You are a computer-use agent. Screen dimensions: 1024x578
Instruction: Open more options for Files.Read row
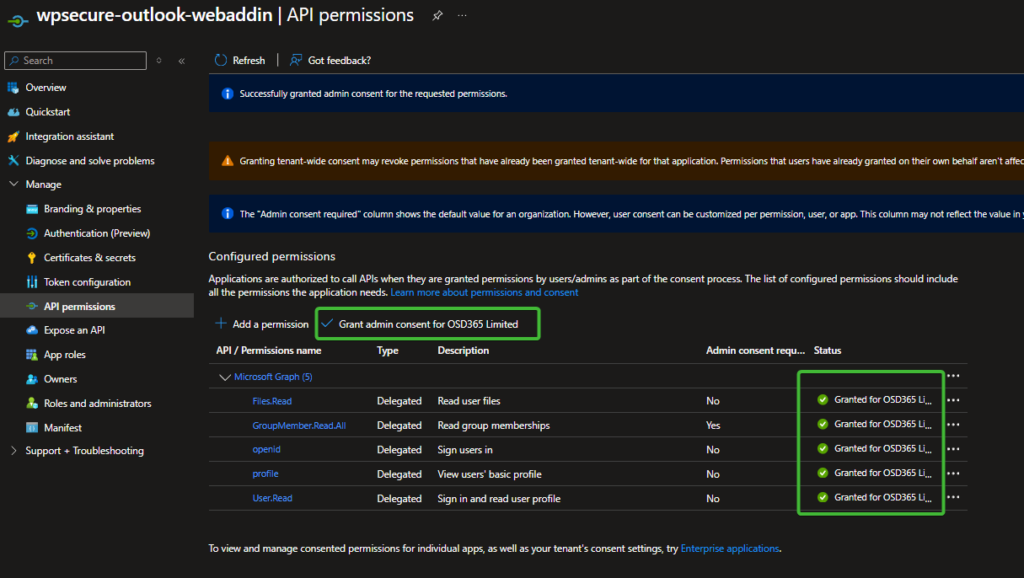point(953,400)
